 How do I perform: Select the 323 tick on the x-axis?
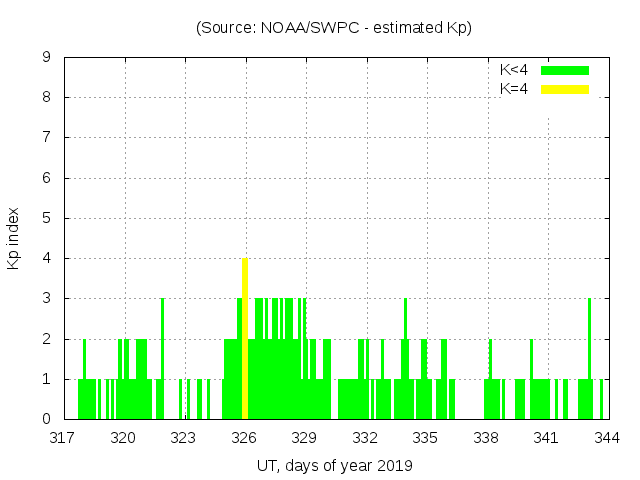[x=184, y=437]
